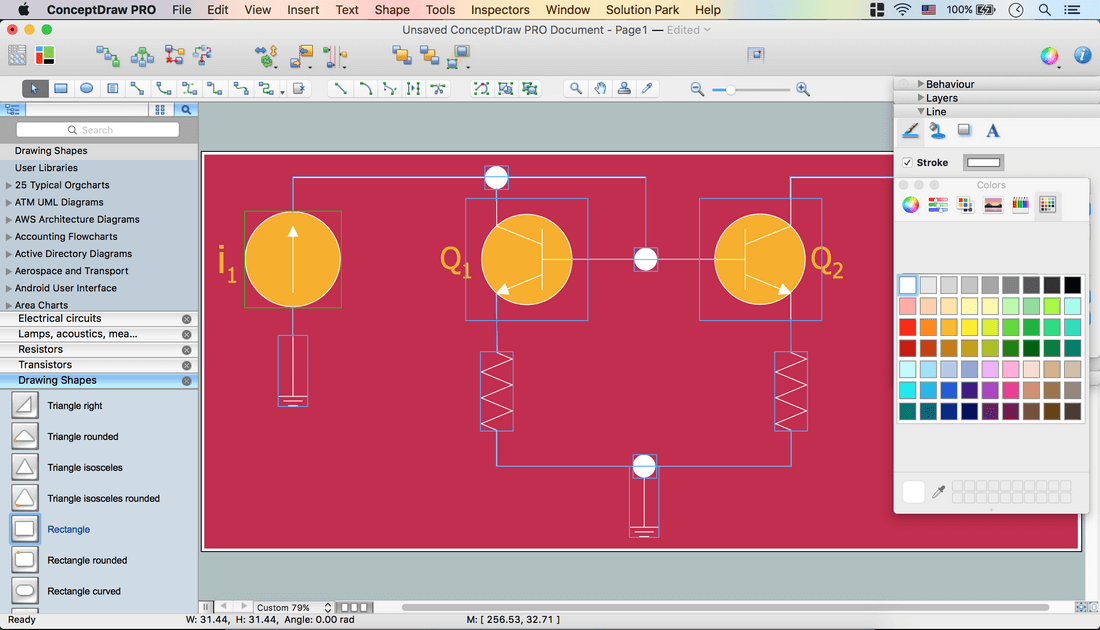
Task: Open the Solution Park menu
Action: (642, 10)
